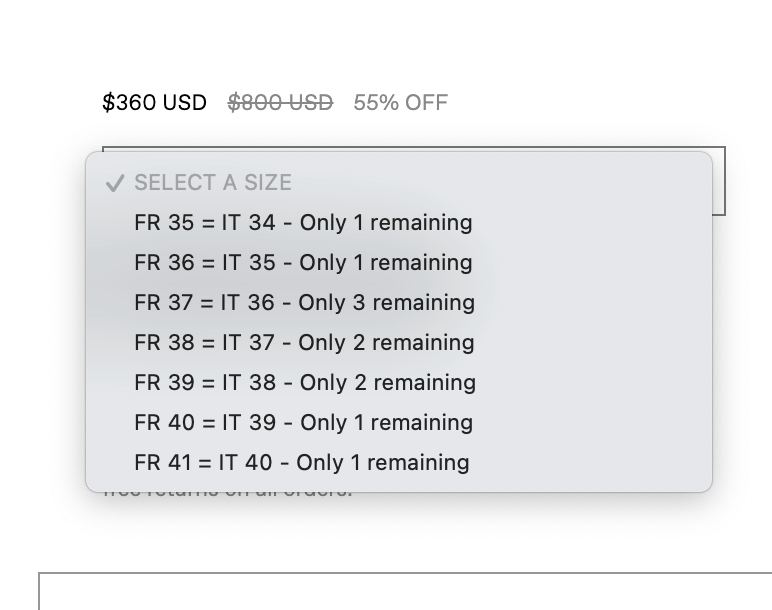Viewport: 772px width, 610px height.
Task: Choose the size with 3 remaining
Action: [304, 302]
